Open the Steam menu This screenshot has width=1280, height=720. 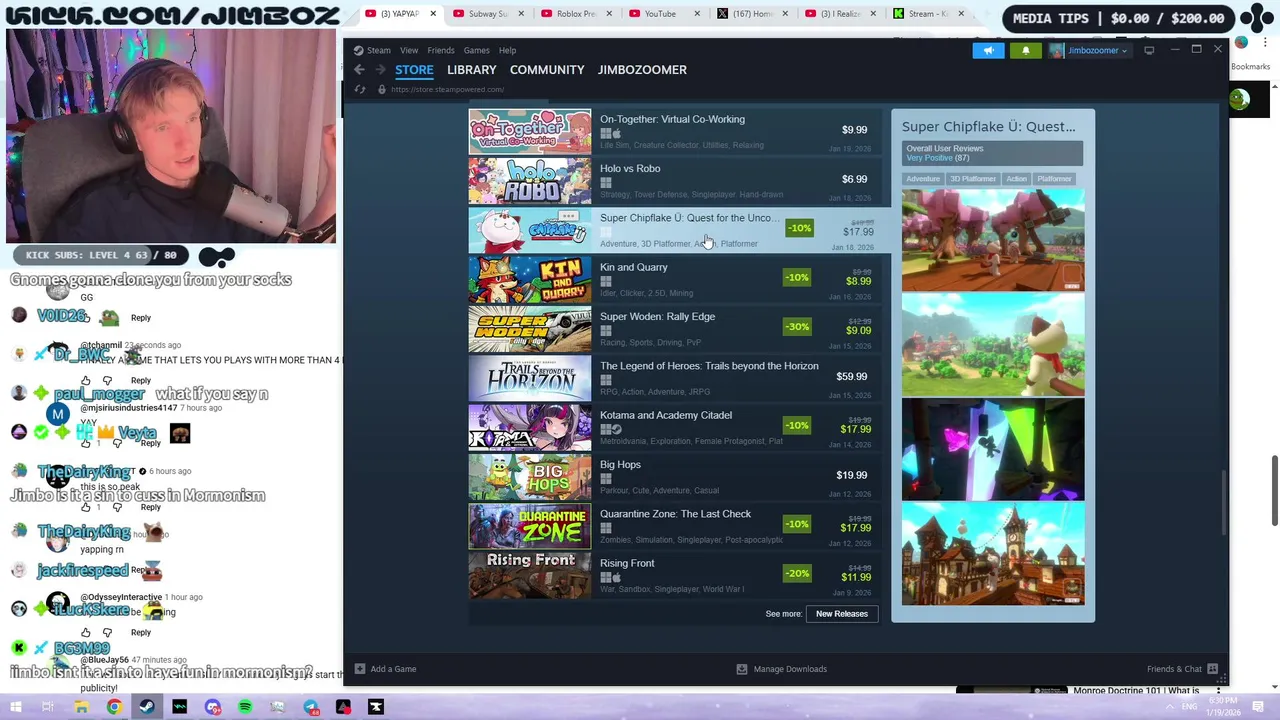[372, 50]
